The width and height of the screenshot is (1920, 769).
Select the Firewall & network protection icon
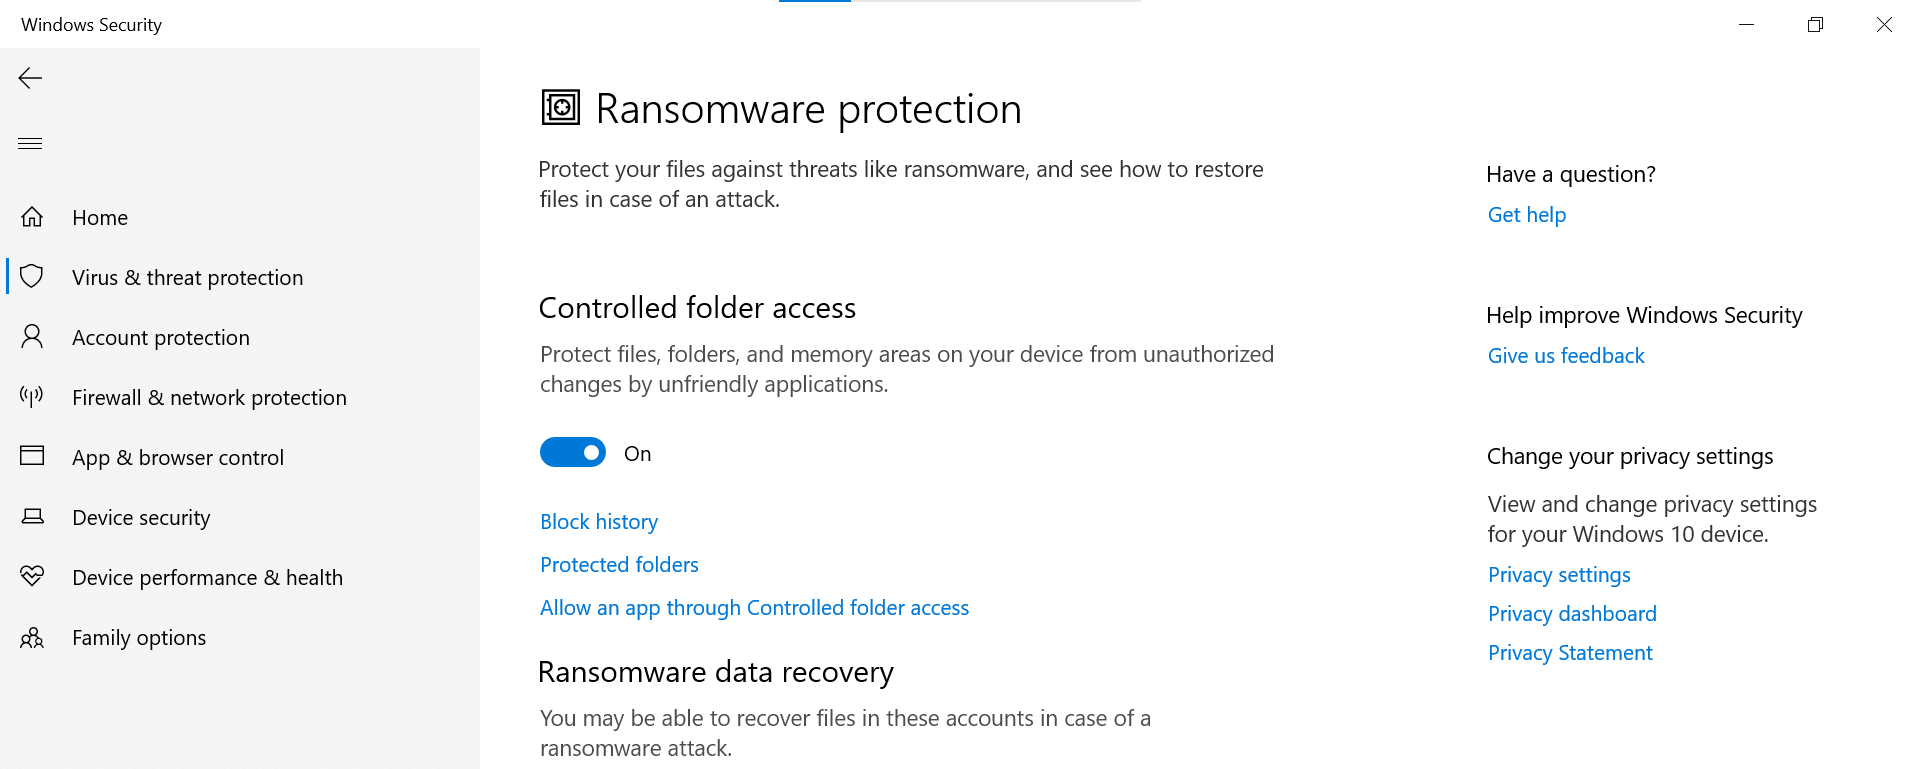coord(32,397)
